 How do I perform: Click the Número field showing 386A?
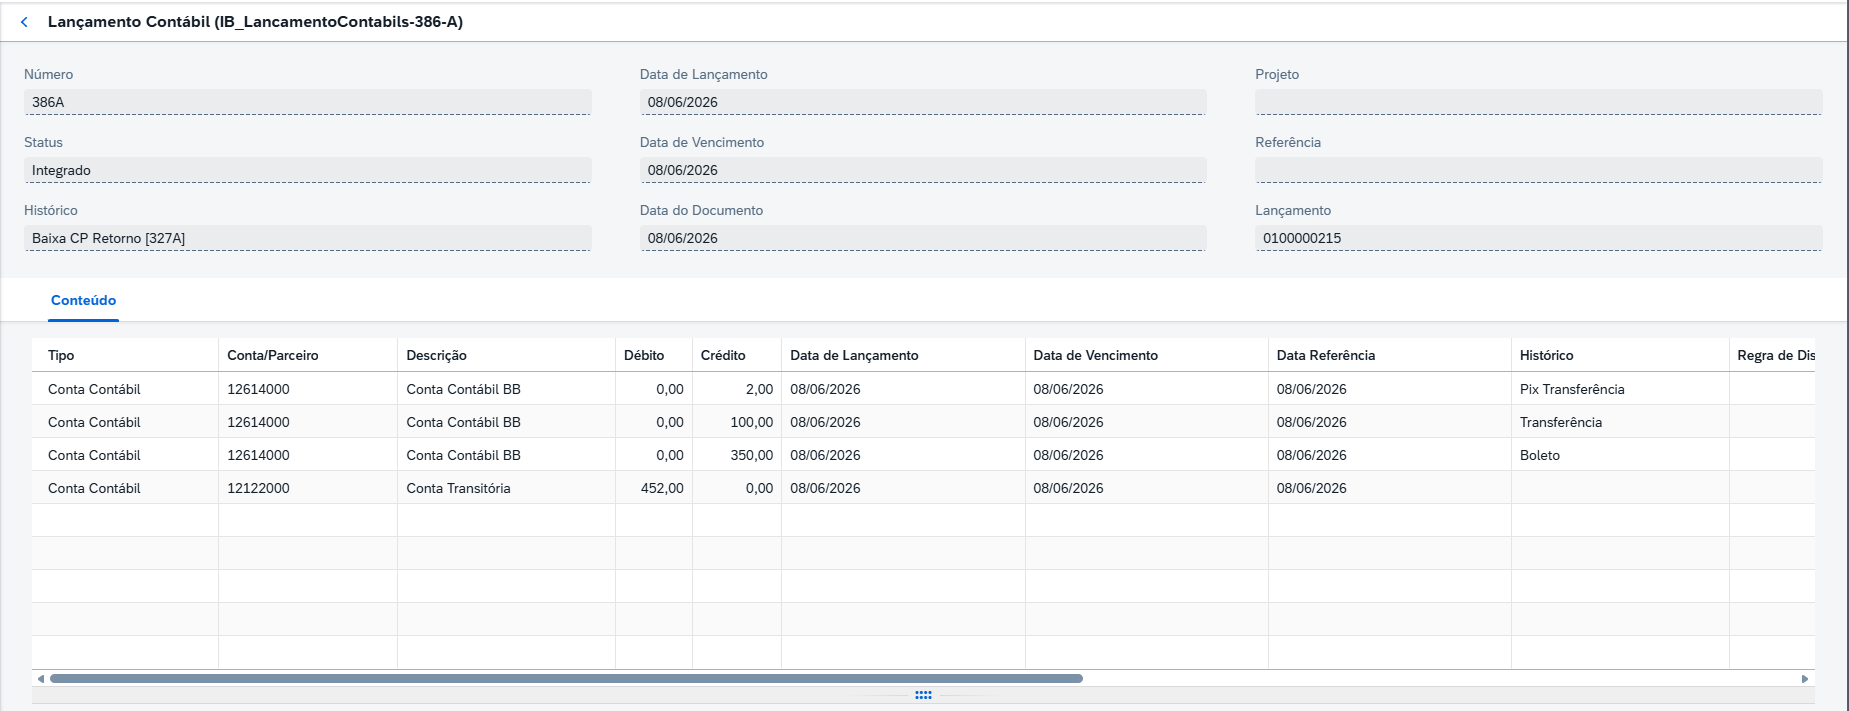tap(307, 102)
